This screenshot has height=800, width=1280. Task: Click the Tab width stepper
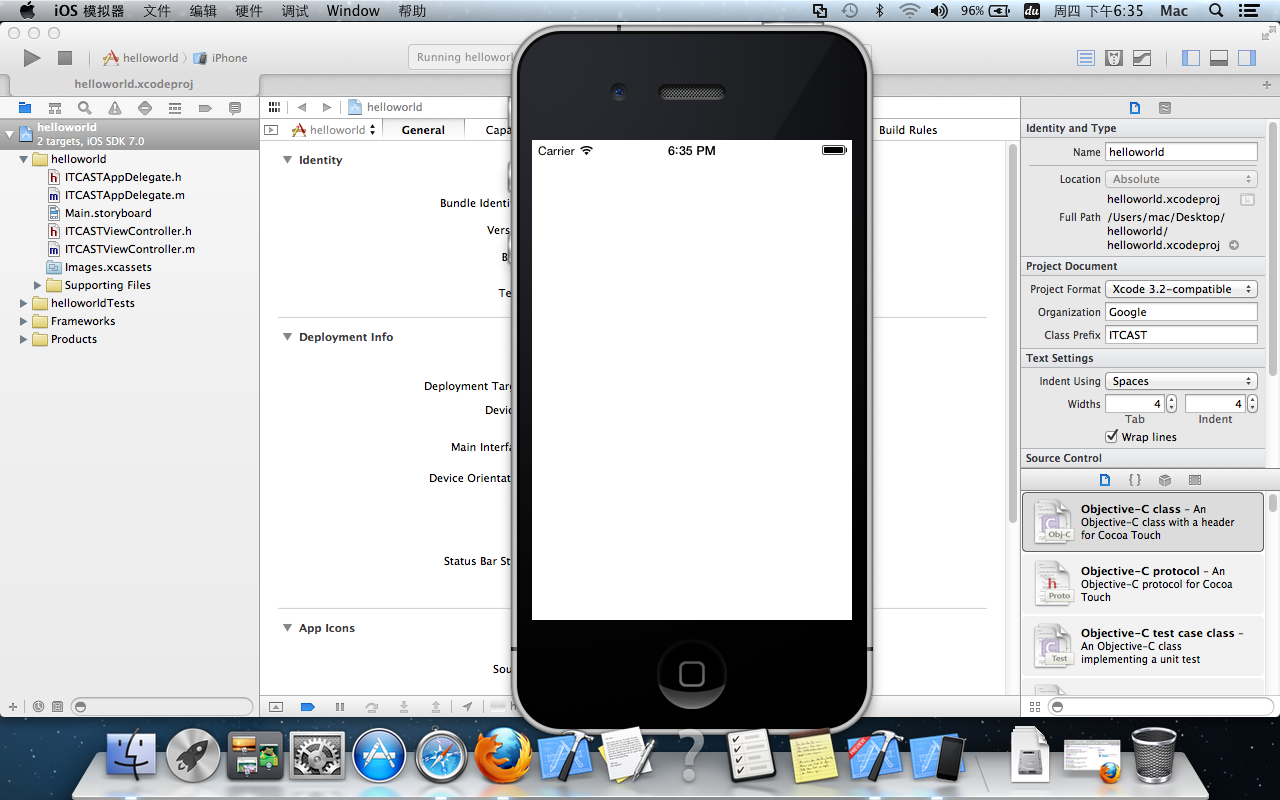pyautogui.click(x=1171, y=404)
